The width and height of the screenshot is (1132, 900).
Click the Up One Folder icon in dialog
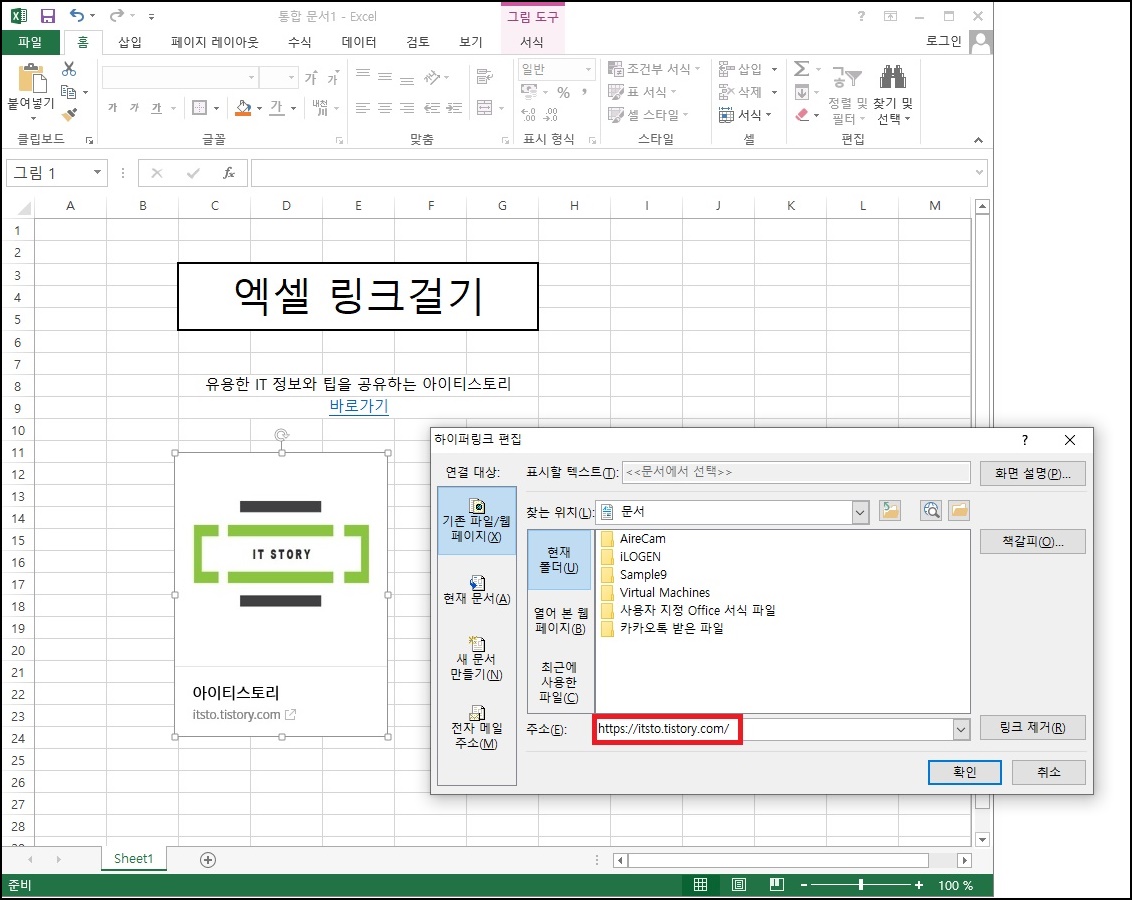(x=890, y=511)
